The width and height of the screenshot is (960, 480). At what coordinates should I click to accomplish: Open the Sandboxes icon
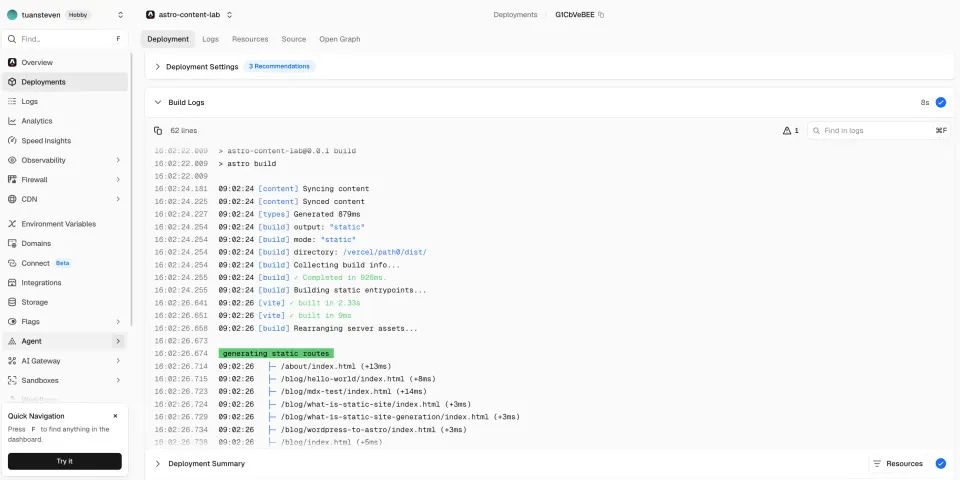pos(12,381)
